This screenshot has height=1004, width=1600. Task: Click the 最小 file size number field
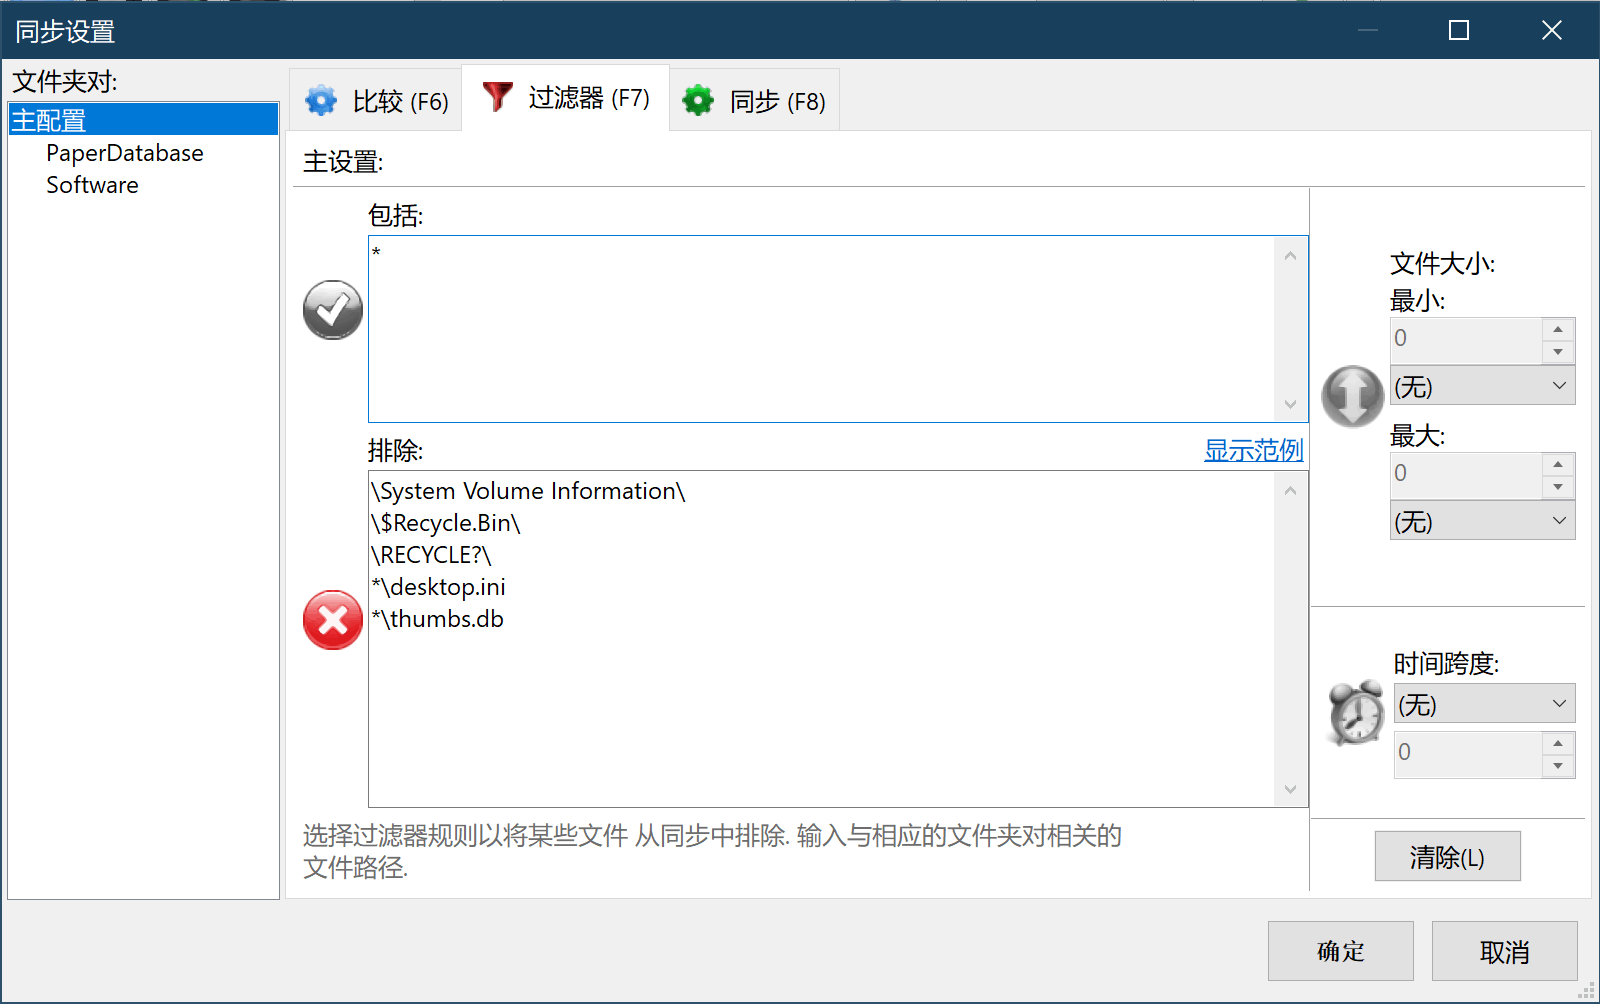1466,340
